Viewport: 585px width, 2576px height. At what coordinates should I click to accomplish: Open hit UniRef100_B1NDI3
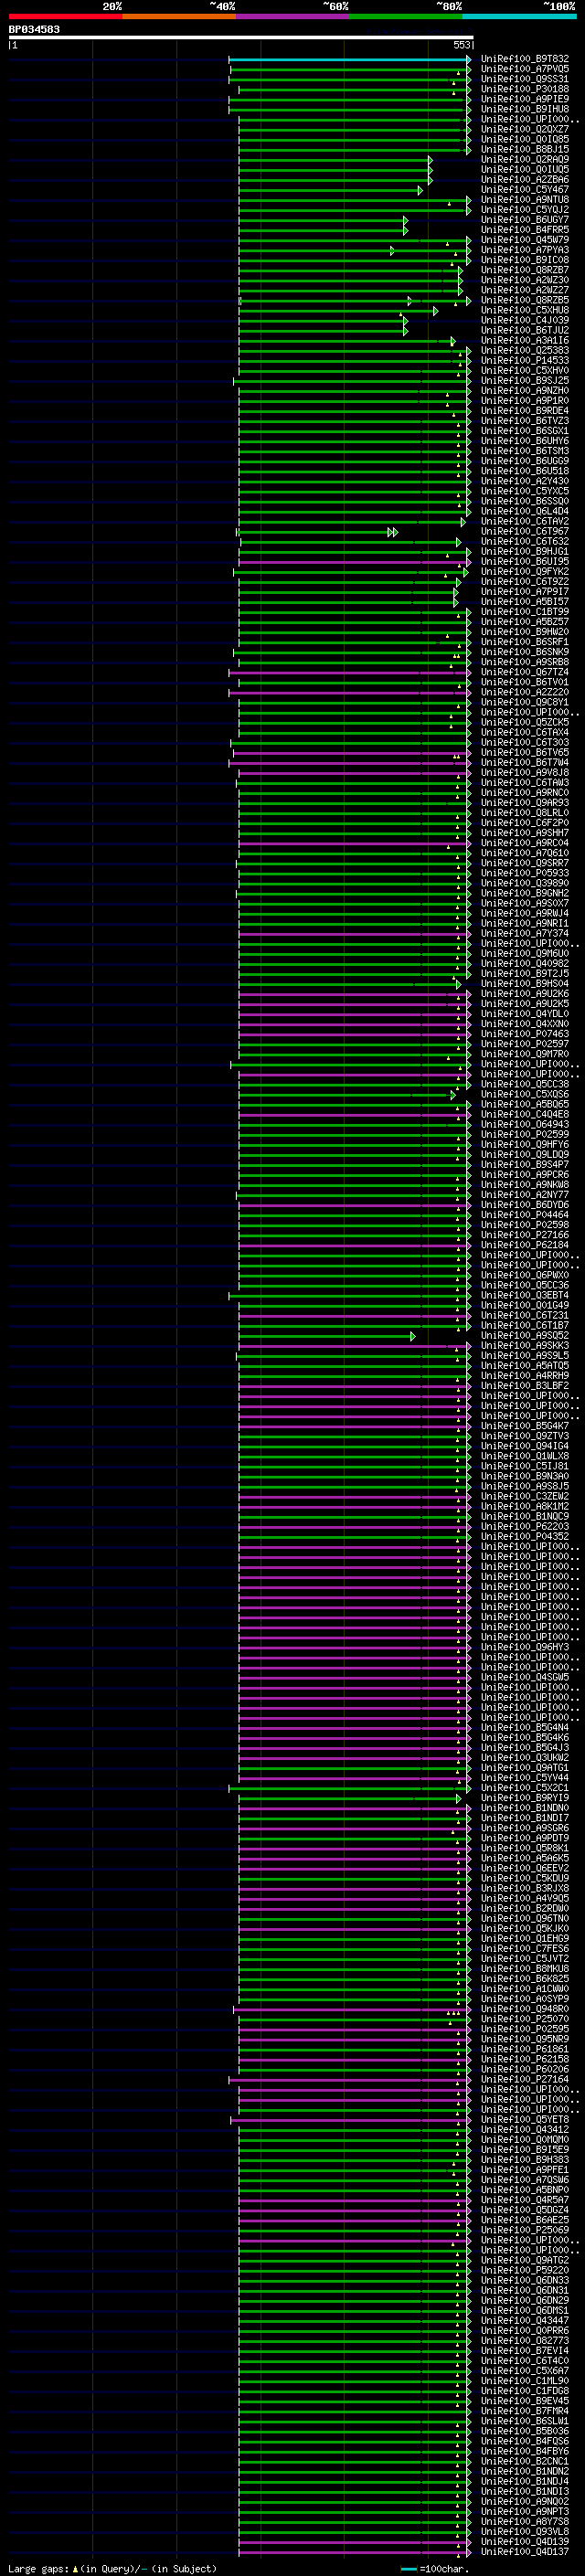click(524, 2492)
